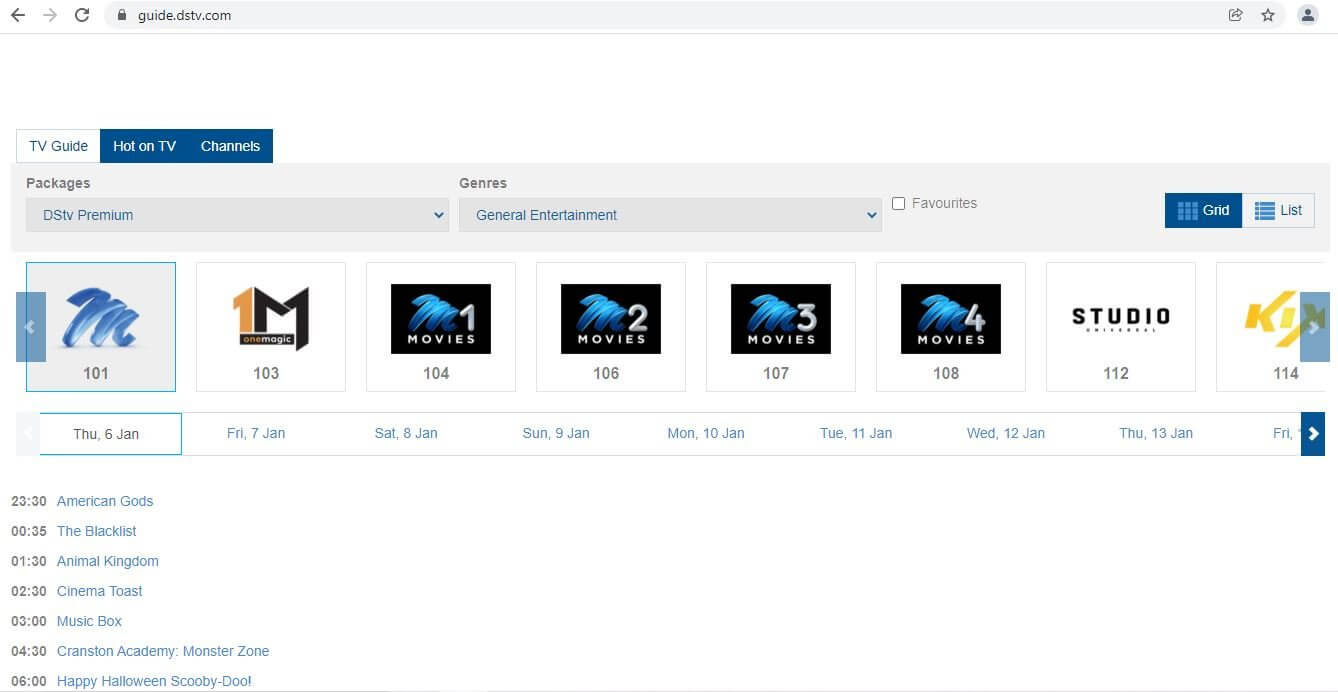Screen dimensions: 1338x692
Task: Open the American Gods programme link
Action: click(x=105, y=501)
